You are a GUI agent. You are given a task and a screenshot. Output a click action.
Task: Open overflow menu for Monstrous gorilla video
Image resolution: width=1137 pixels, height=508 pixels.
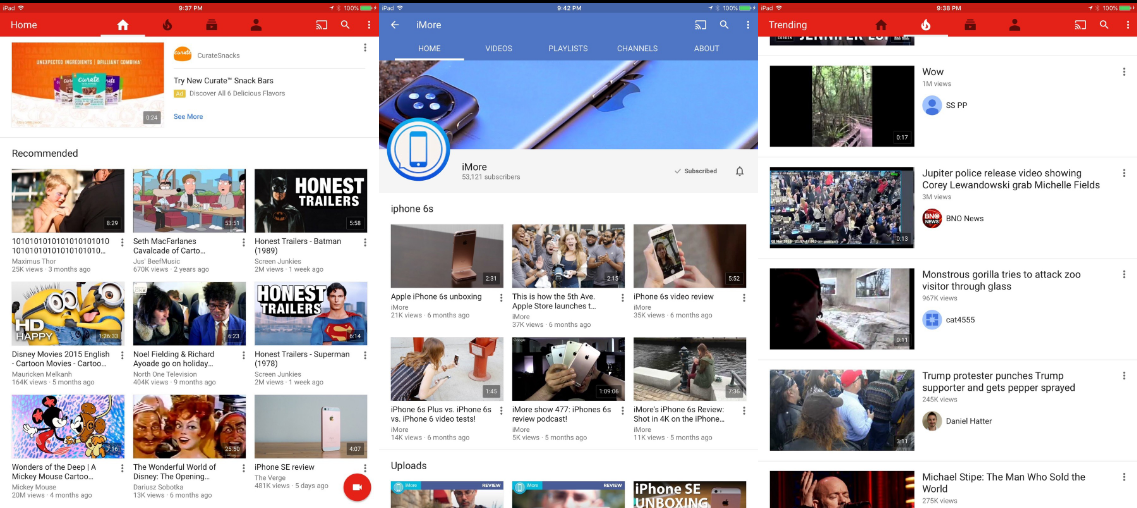[x=1124, y=275]
